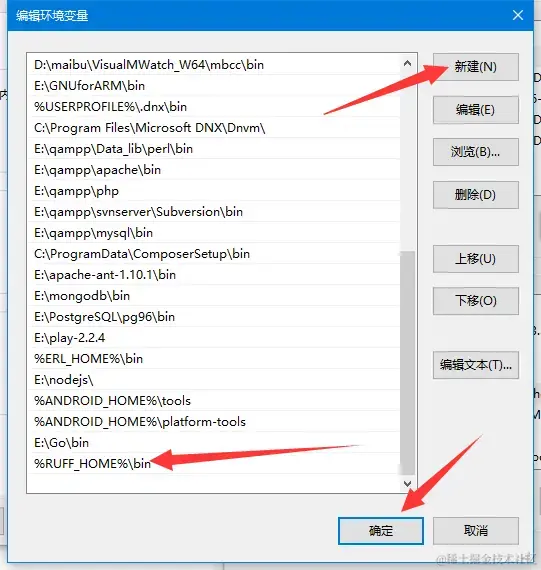The width and height of the screenshot is (541, 570).
Task: Move entry up with 上移(U)
Action: pos(476,259)
